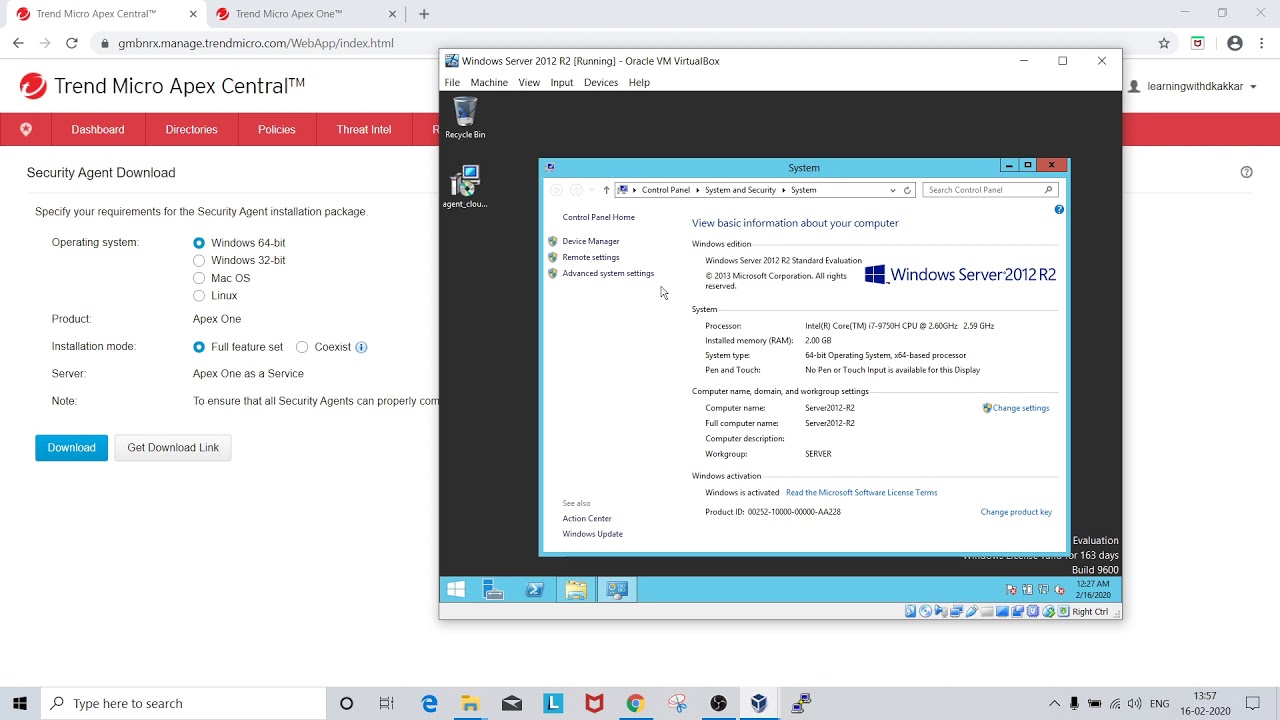1280x720 pixels.
Task: Expand Control Panel address history dropdown
Action: click(x=893, y=190)
